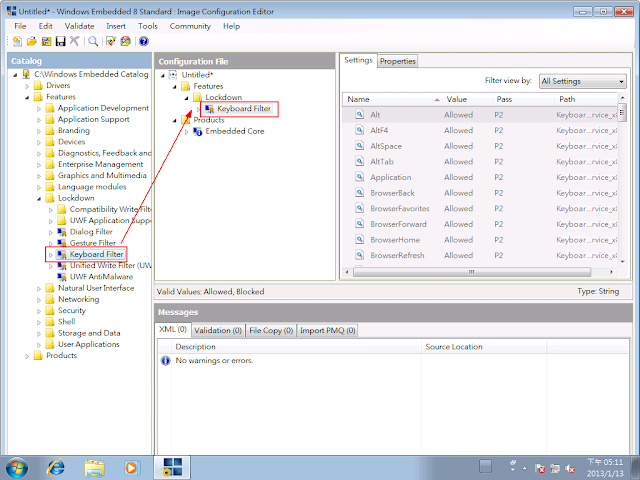Click the AltF4 setting icon

coord(360,130)
